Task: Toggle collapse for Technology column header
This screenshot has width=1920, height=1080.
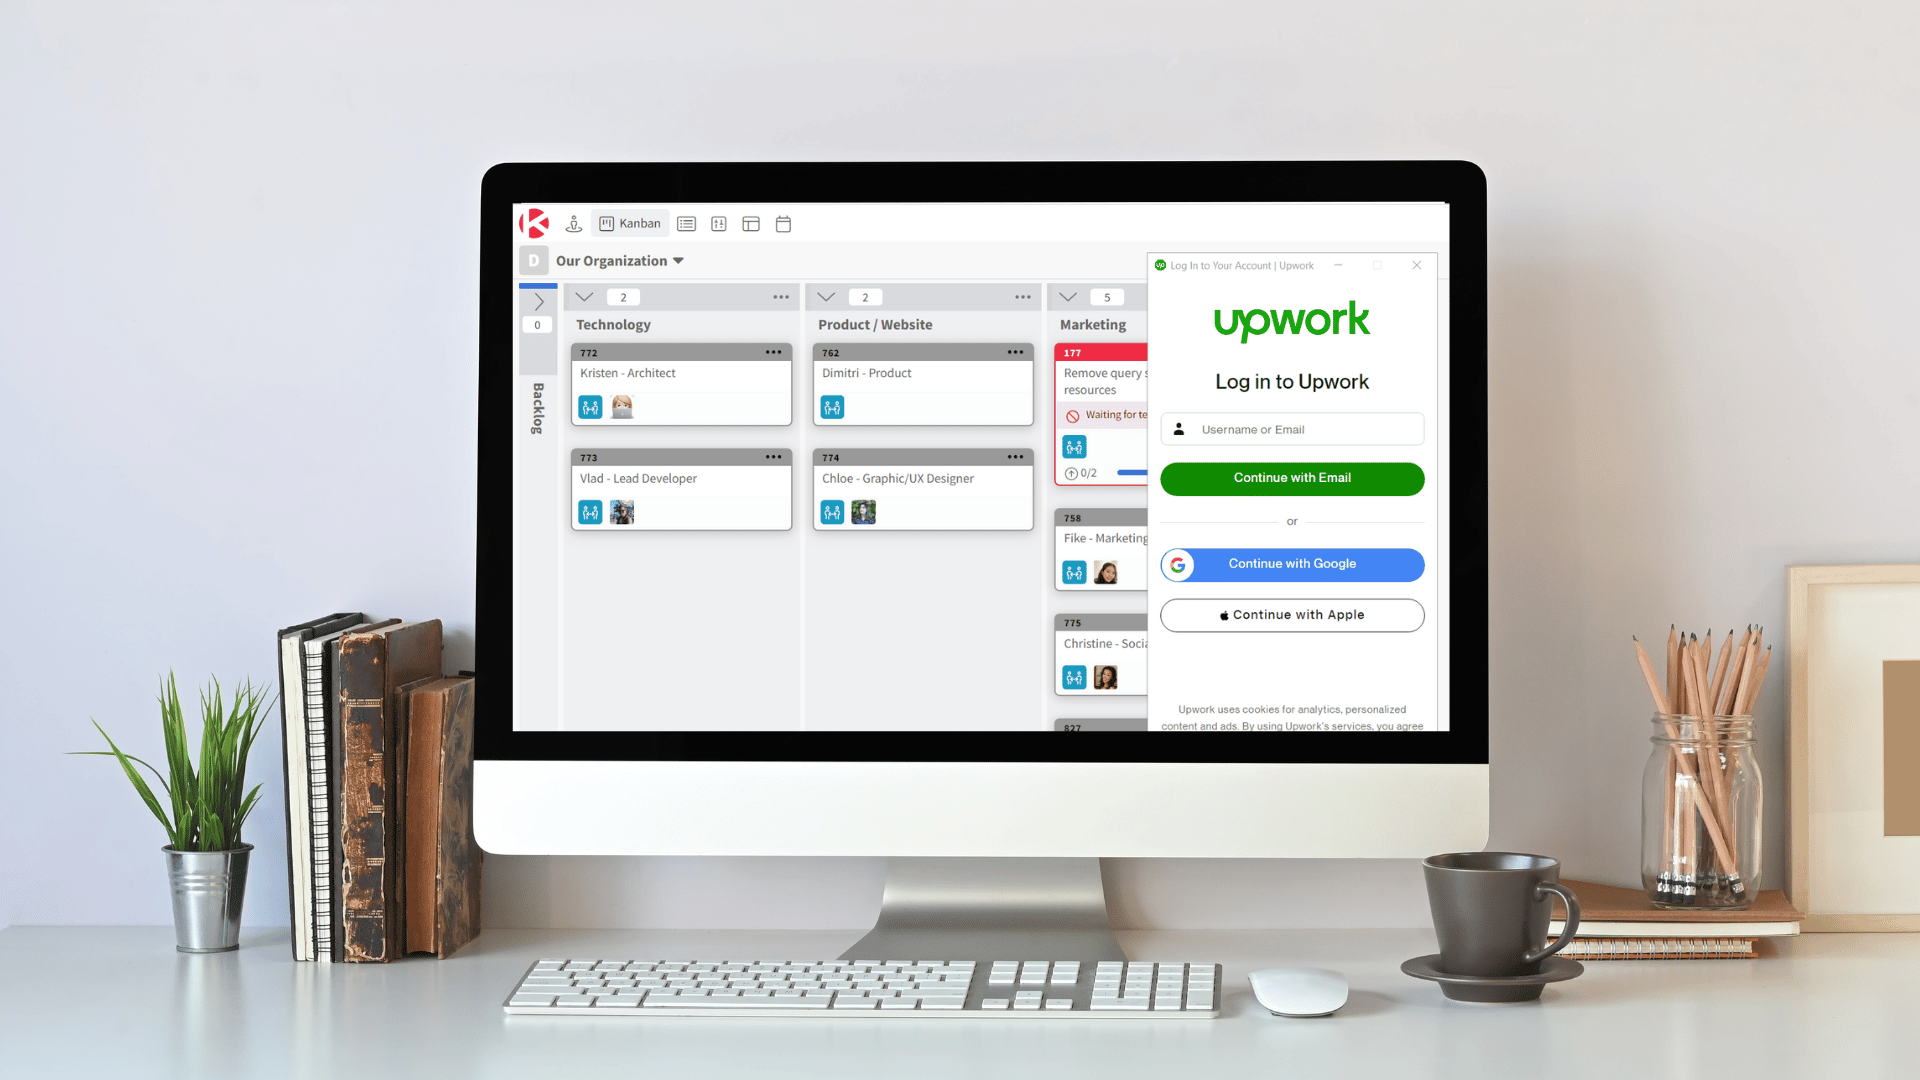Action: tap(583, 297)
